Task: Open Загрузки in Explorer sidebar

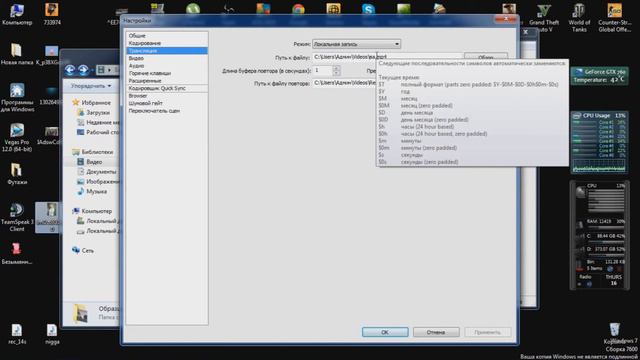Action: pos(98,113)
